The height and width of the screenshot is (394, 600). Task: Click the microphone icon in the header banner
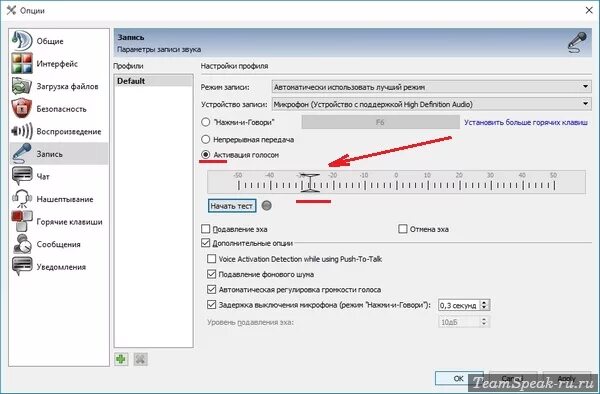tap(577, 43)
